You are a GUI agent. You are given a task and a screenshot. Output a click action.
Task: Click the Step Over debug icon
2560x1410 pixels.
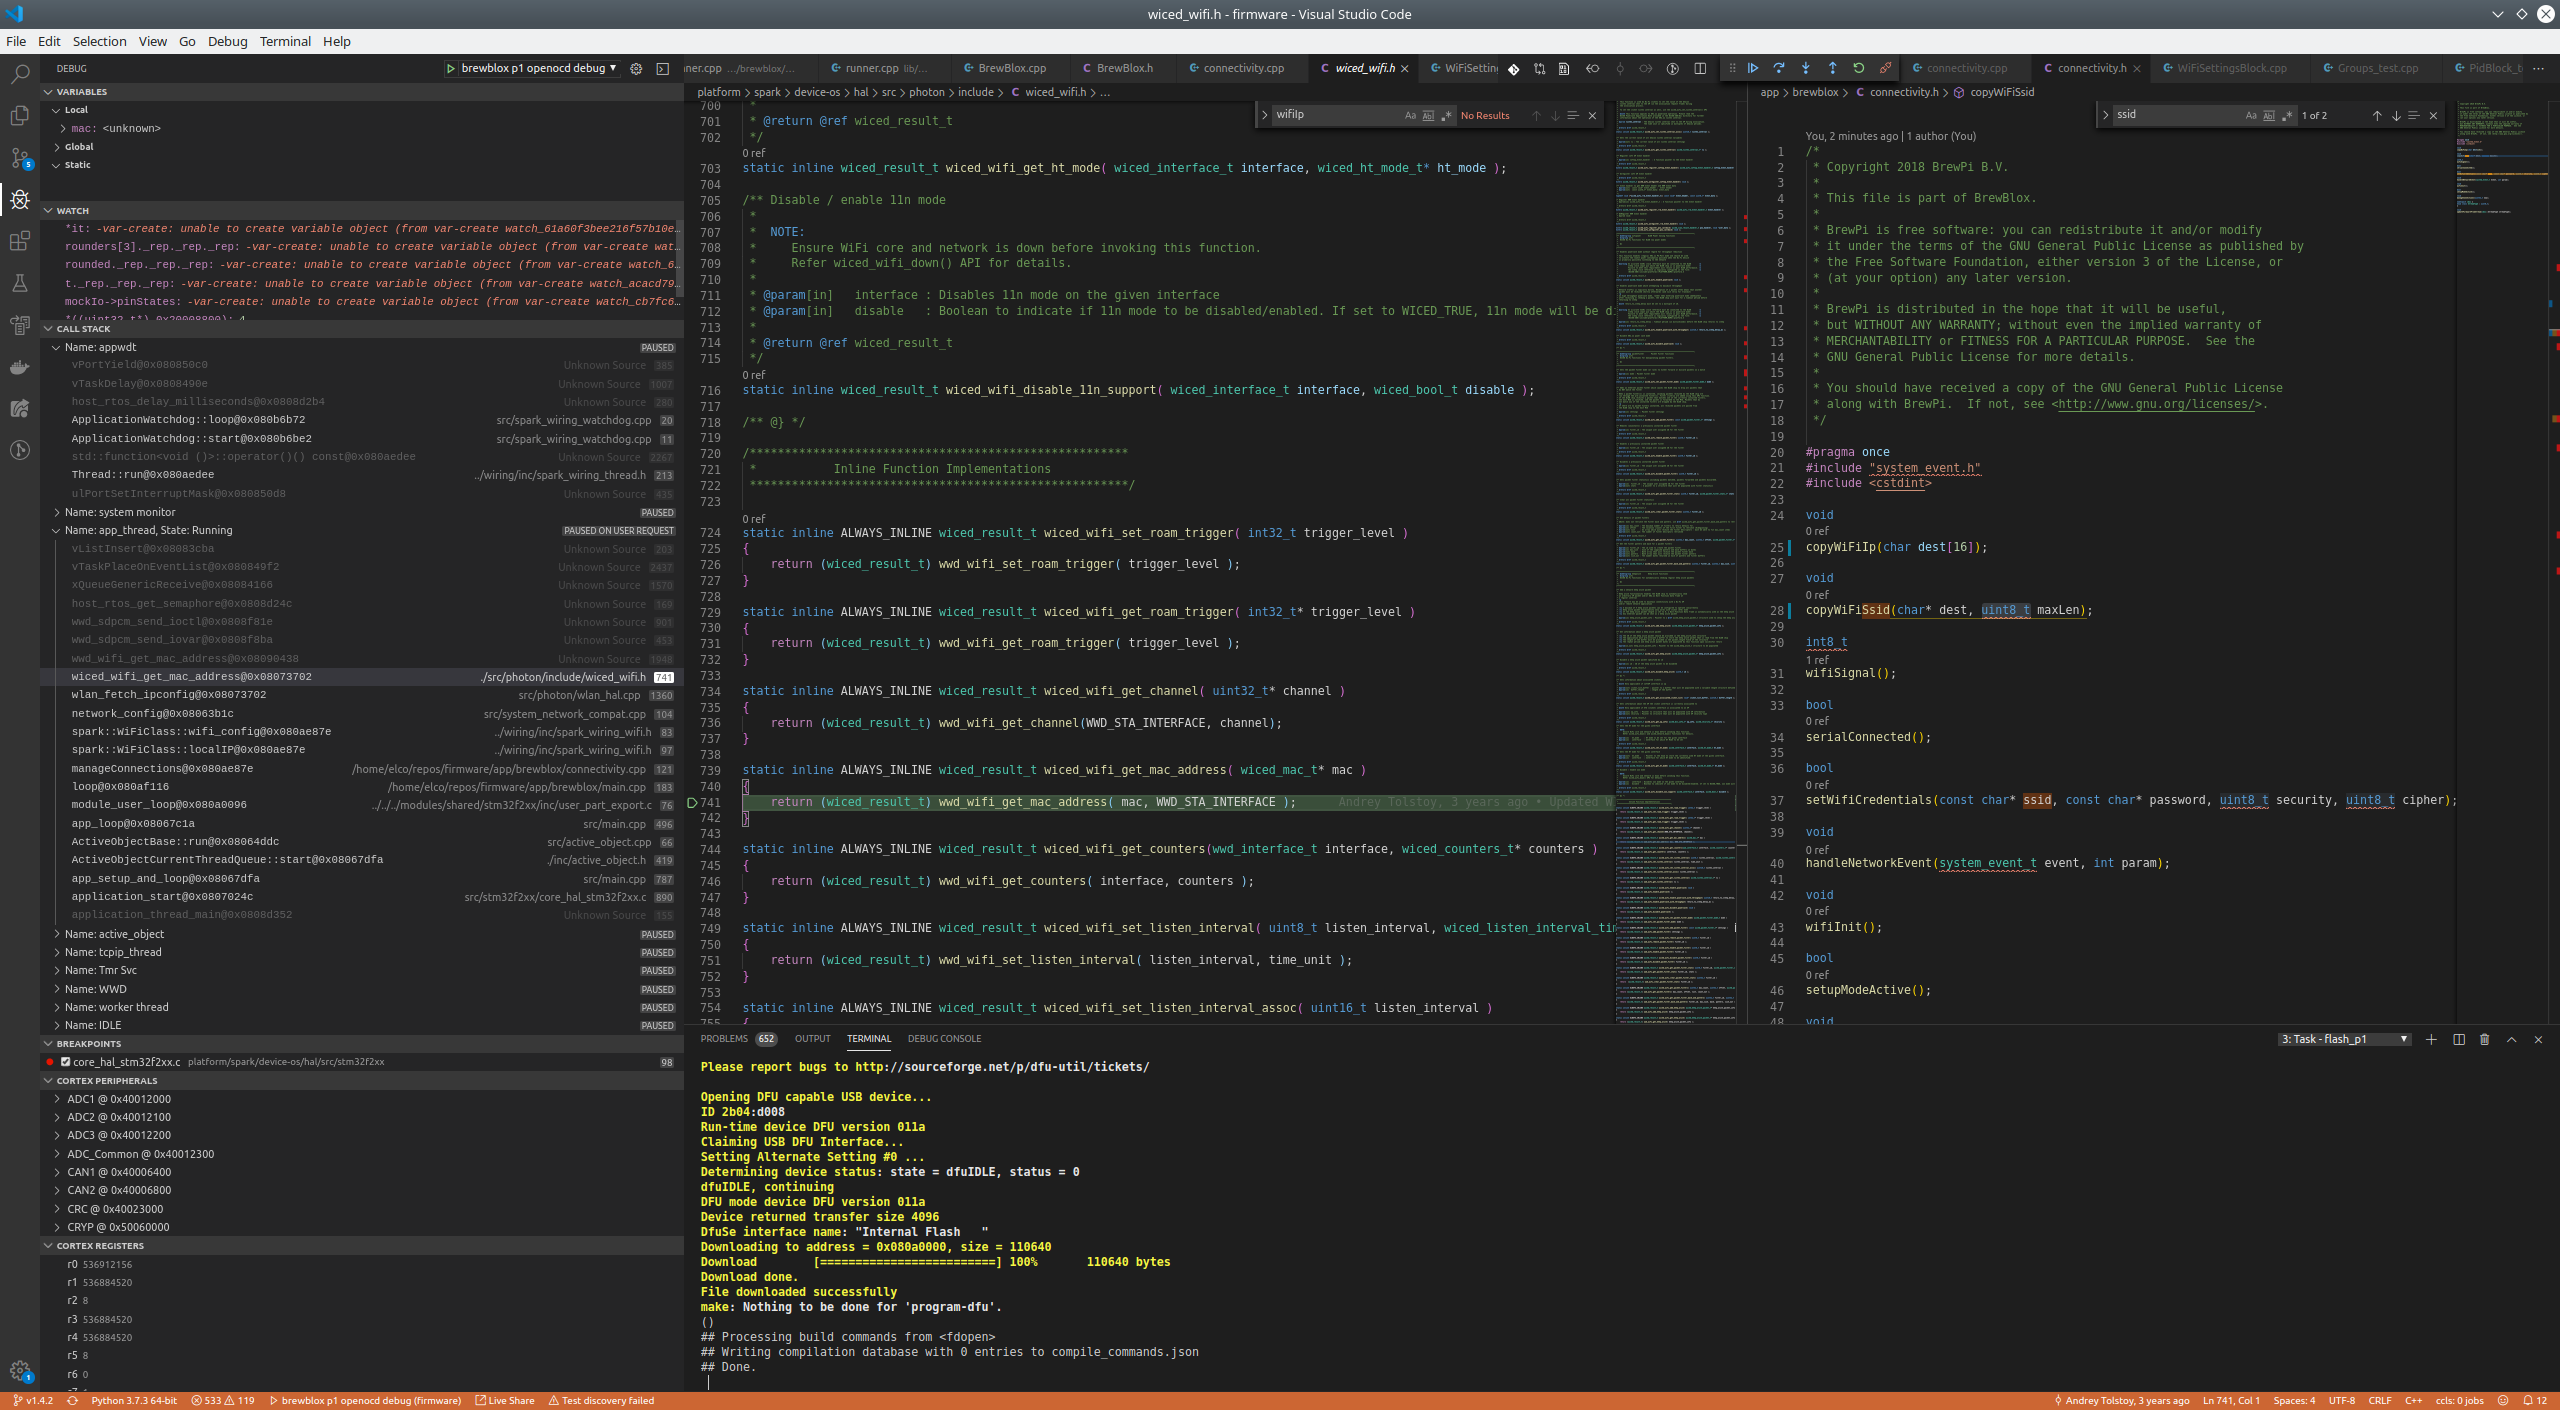coord(1779,68)
